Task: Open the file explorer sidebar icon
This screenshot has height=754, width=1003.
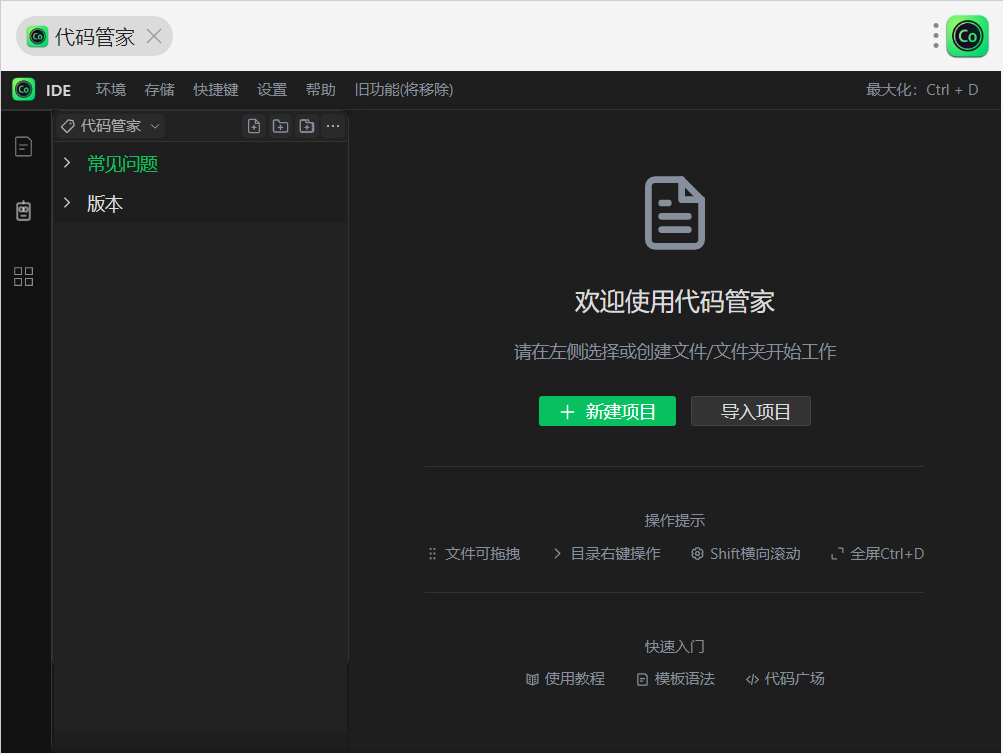Action: click(x=23, y=147)
